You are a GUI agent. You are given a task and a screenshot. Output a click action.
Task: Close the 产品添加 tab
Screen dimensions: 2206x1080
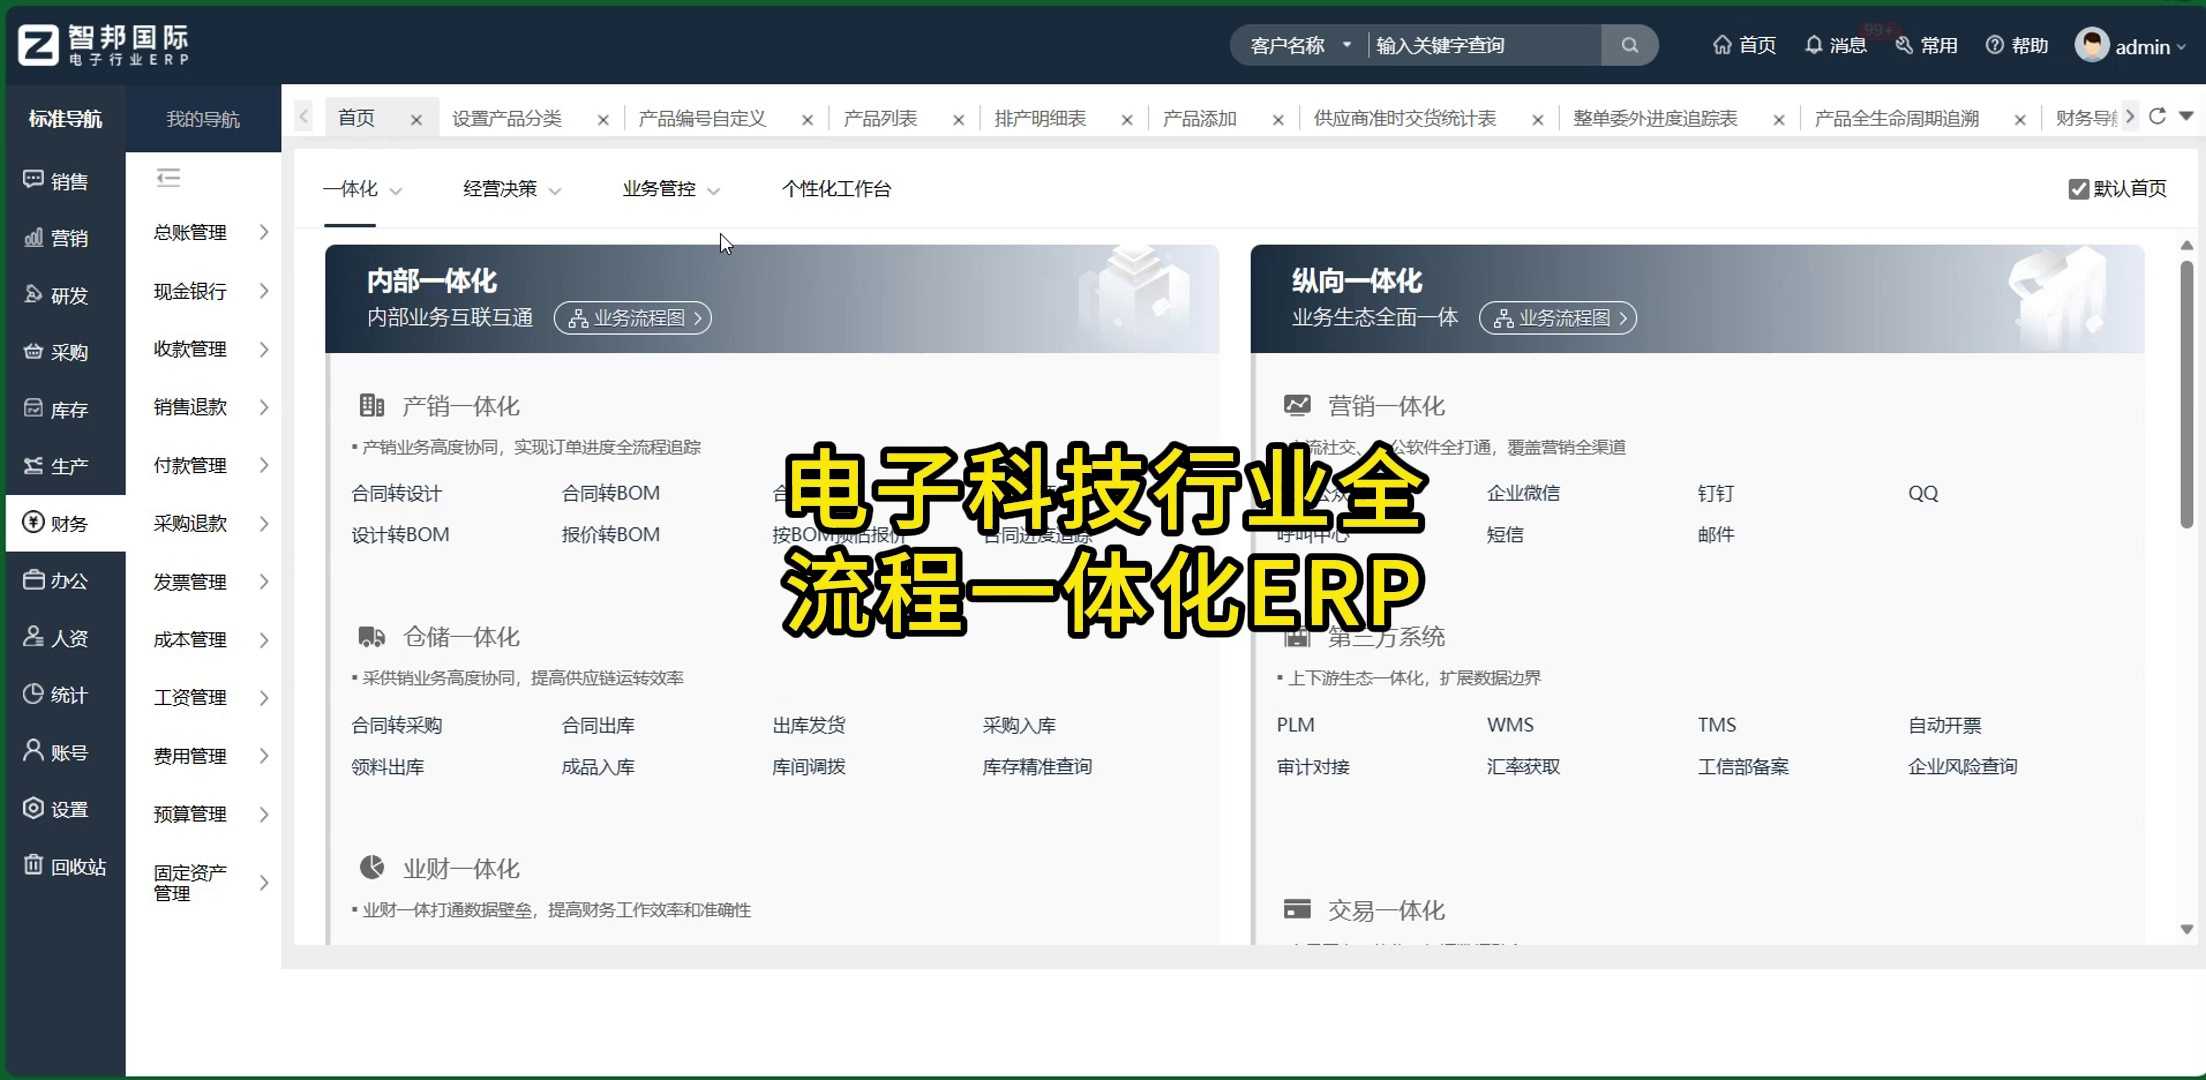1278,120
